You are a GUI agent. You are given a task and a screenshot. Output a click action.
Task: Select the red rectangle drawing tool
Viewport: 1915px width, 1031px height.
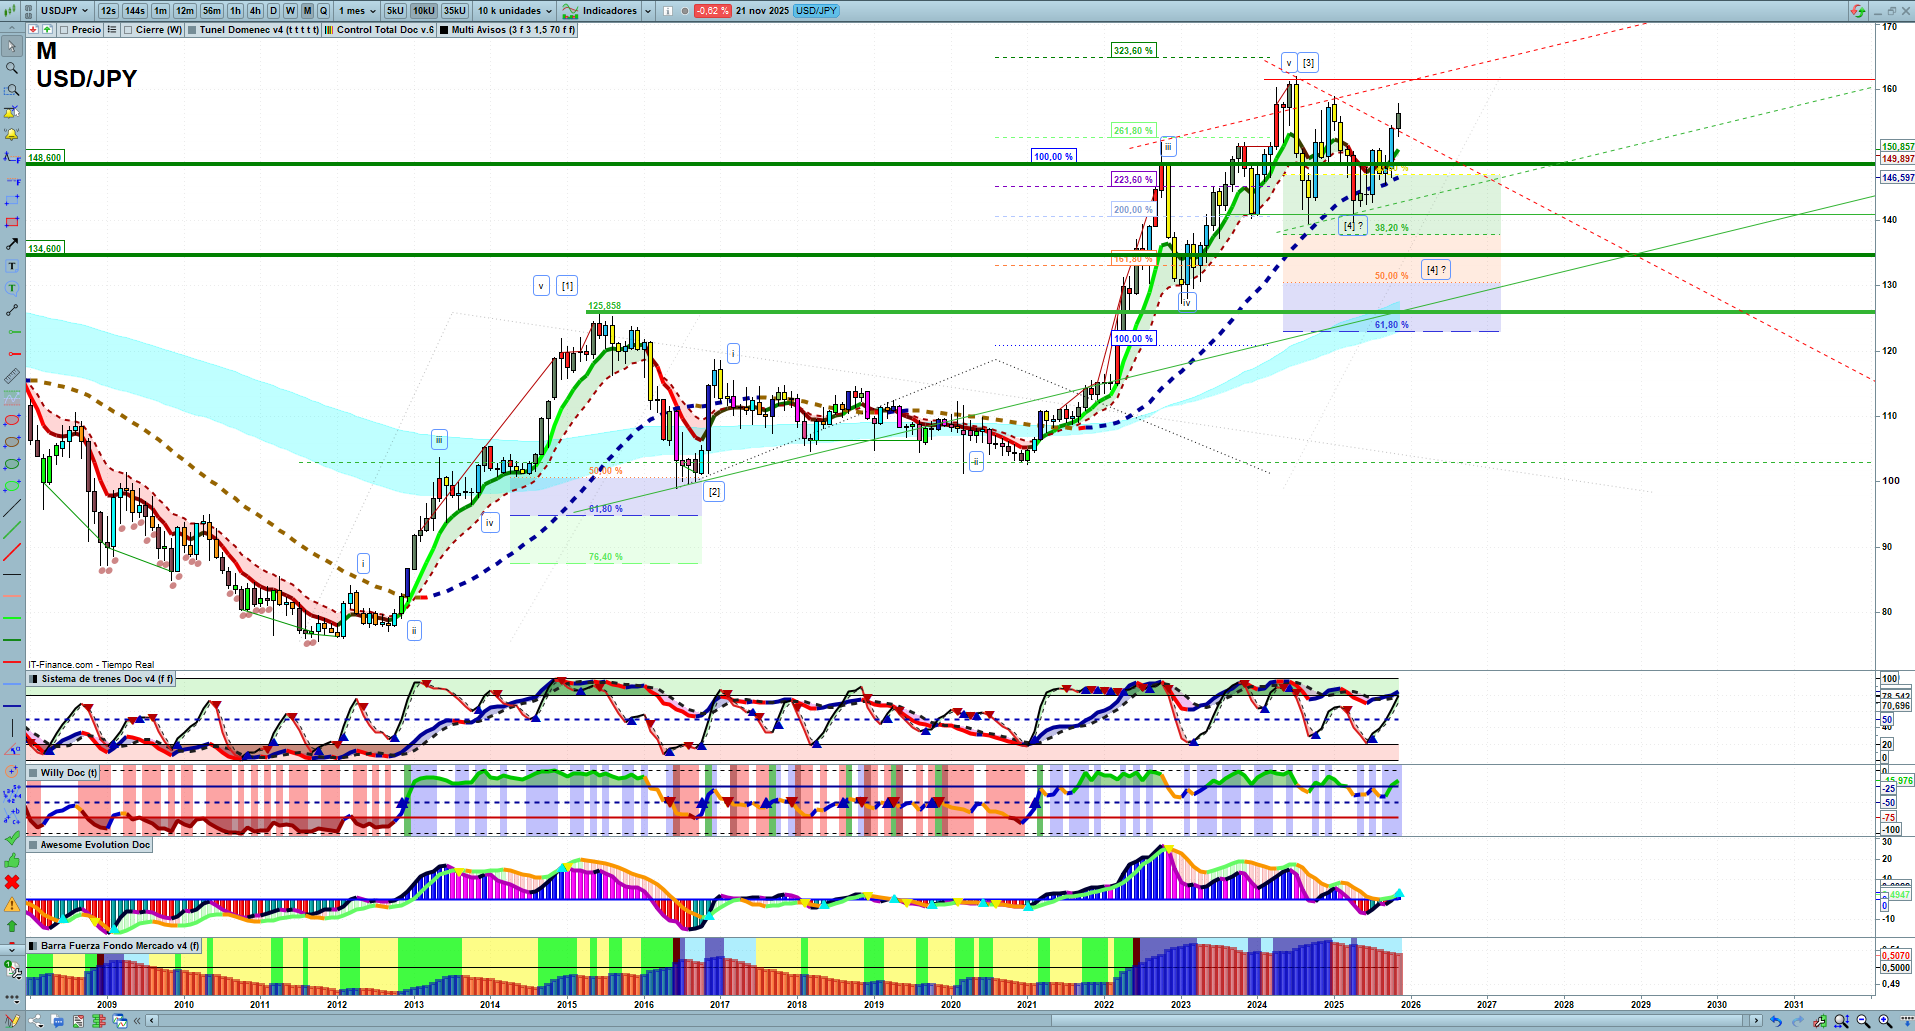click(x=12, y=222)
